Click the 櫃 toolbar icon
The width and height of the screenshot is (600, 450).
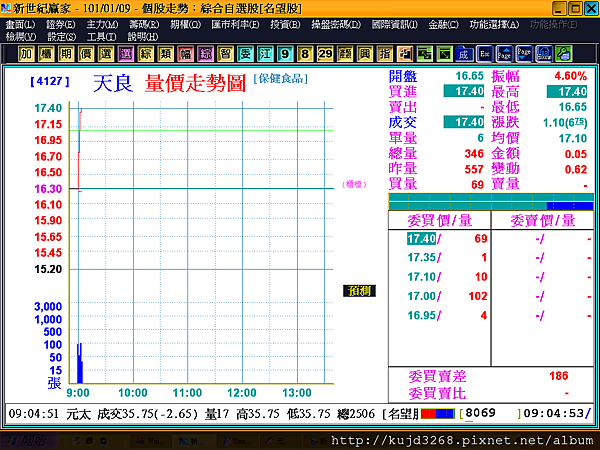point(46,54)
